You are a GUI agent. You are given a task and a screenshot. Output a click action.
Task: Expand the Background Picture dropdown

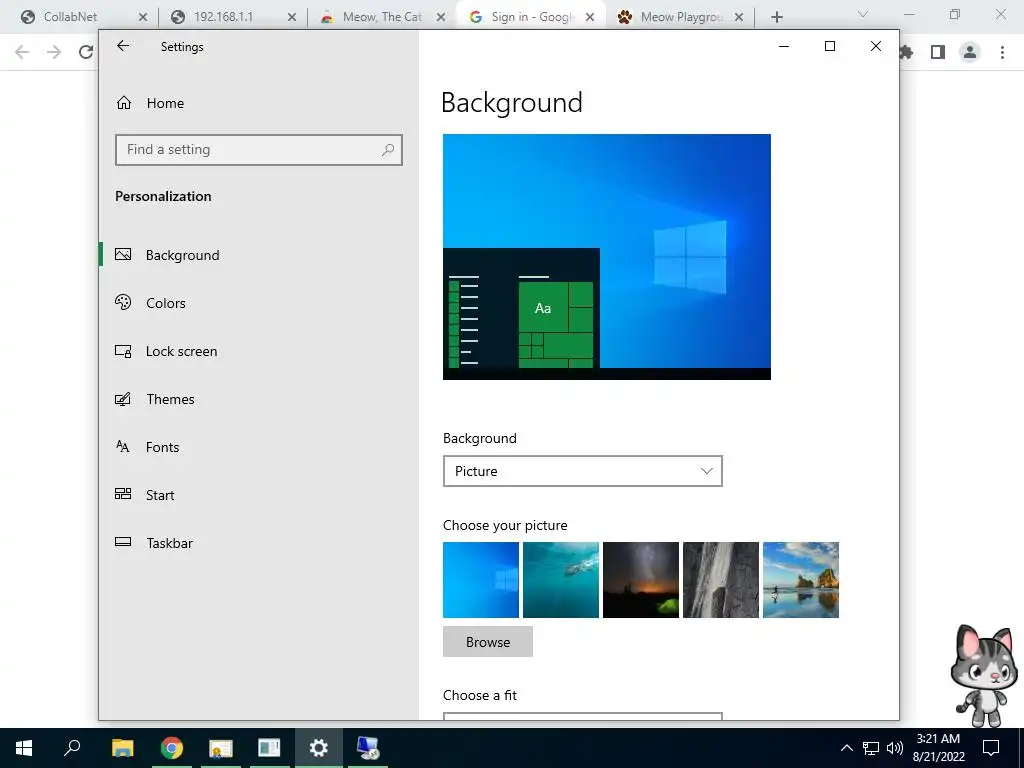[583, 471]
